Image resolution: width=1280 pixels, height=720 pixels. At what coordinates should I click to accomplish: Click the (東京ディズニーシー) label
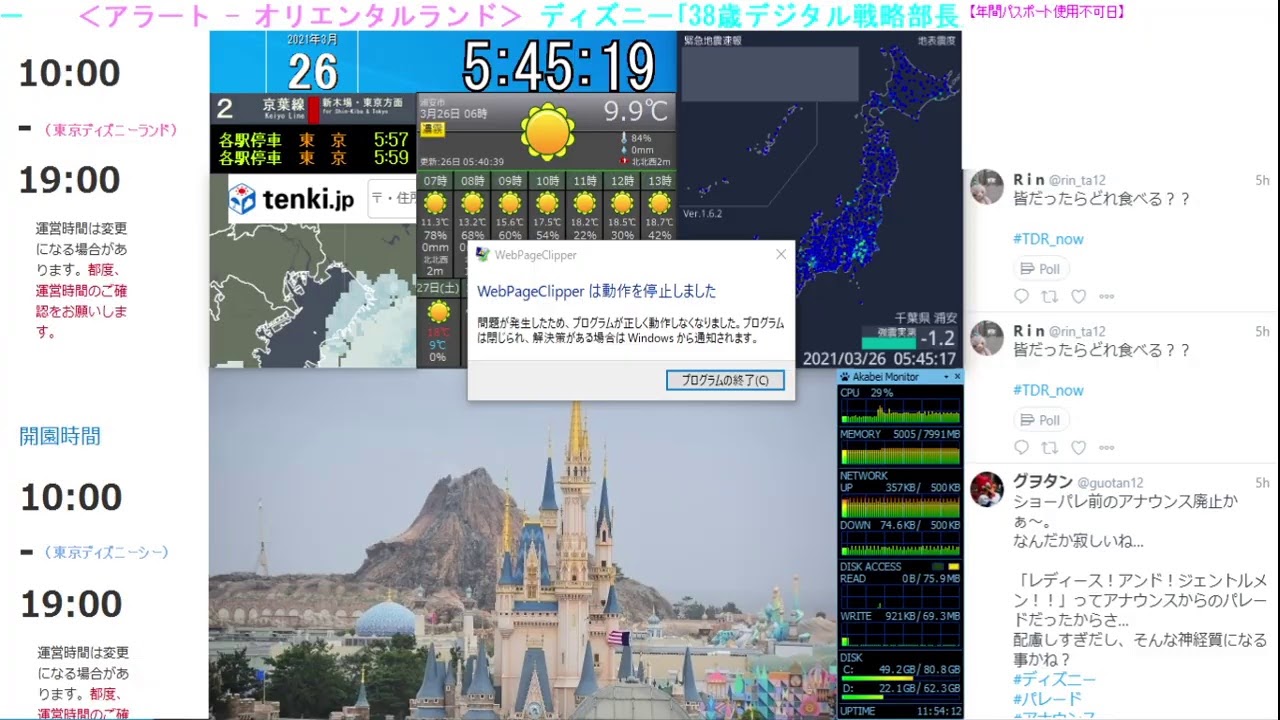107,552
